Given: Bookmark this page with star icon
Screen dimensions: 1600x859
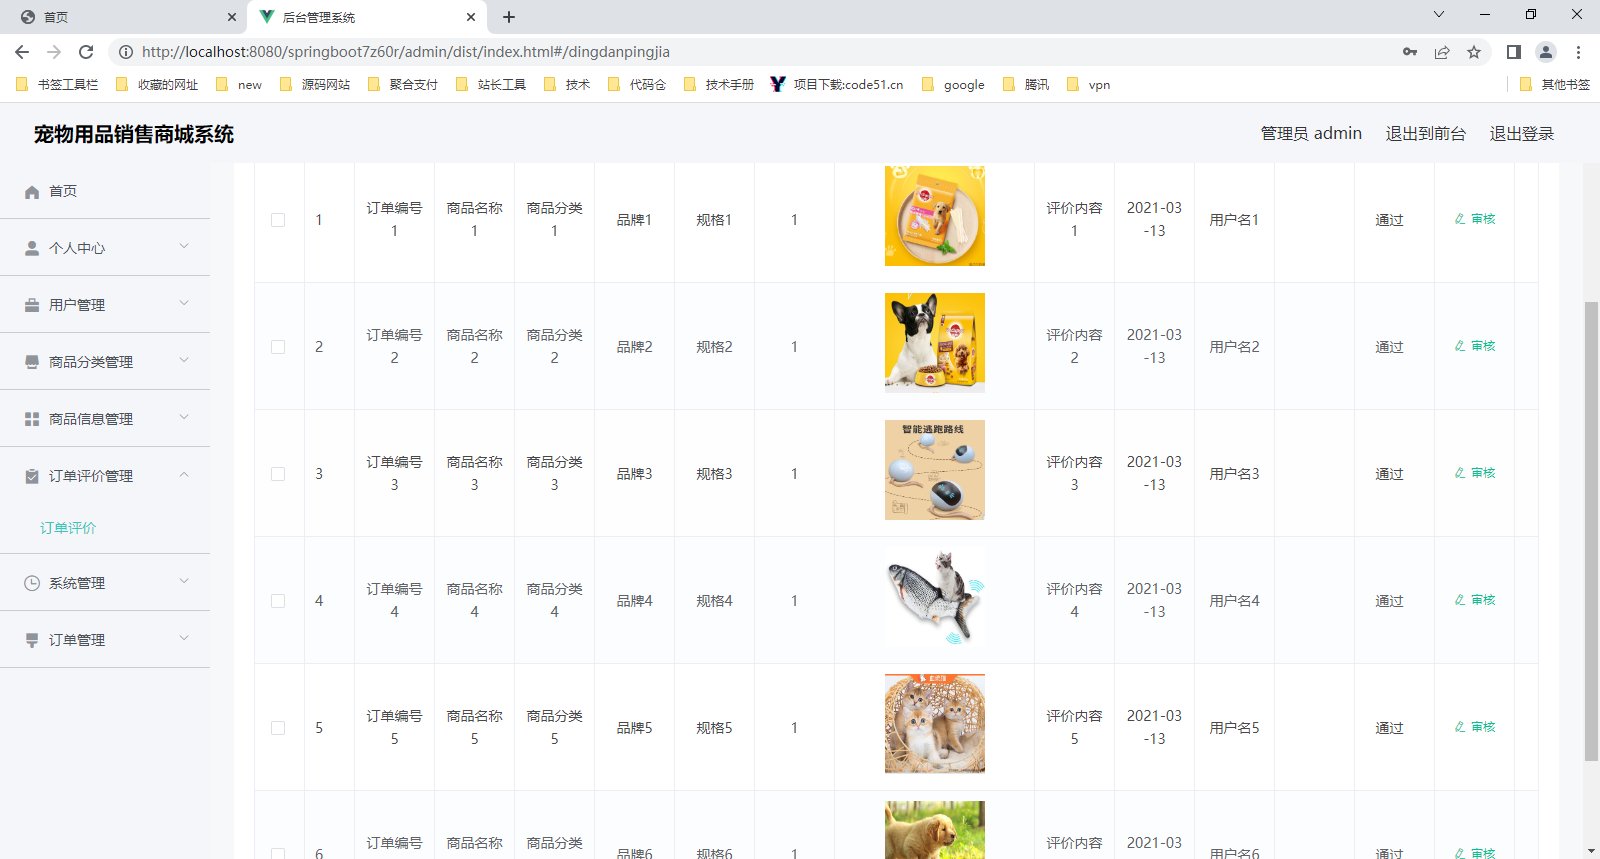Looking at the screenshot, I should pyautogui.click(x=1474, y=52).
